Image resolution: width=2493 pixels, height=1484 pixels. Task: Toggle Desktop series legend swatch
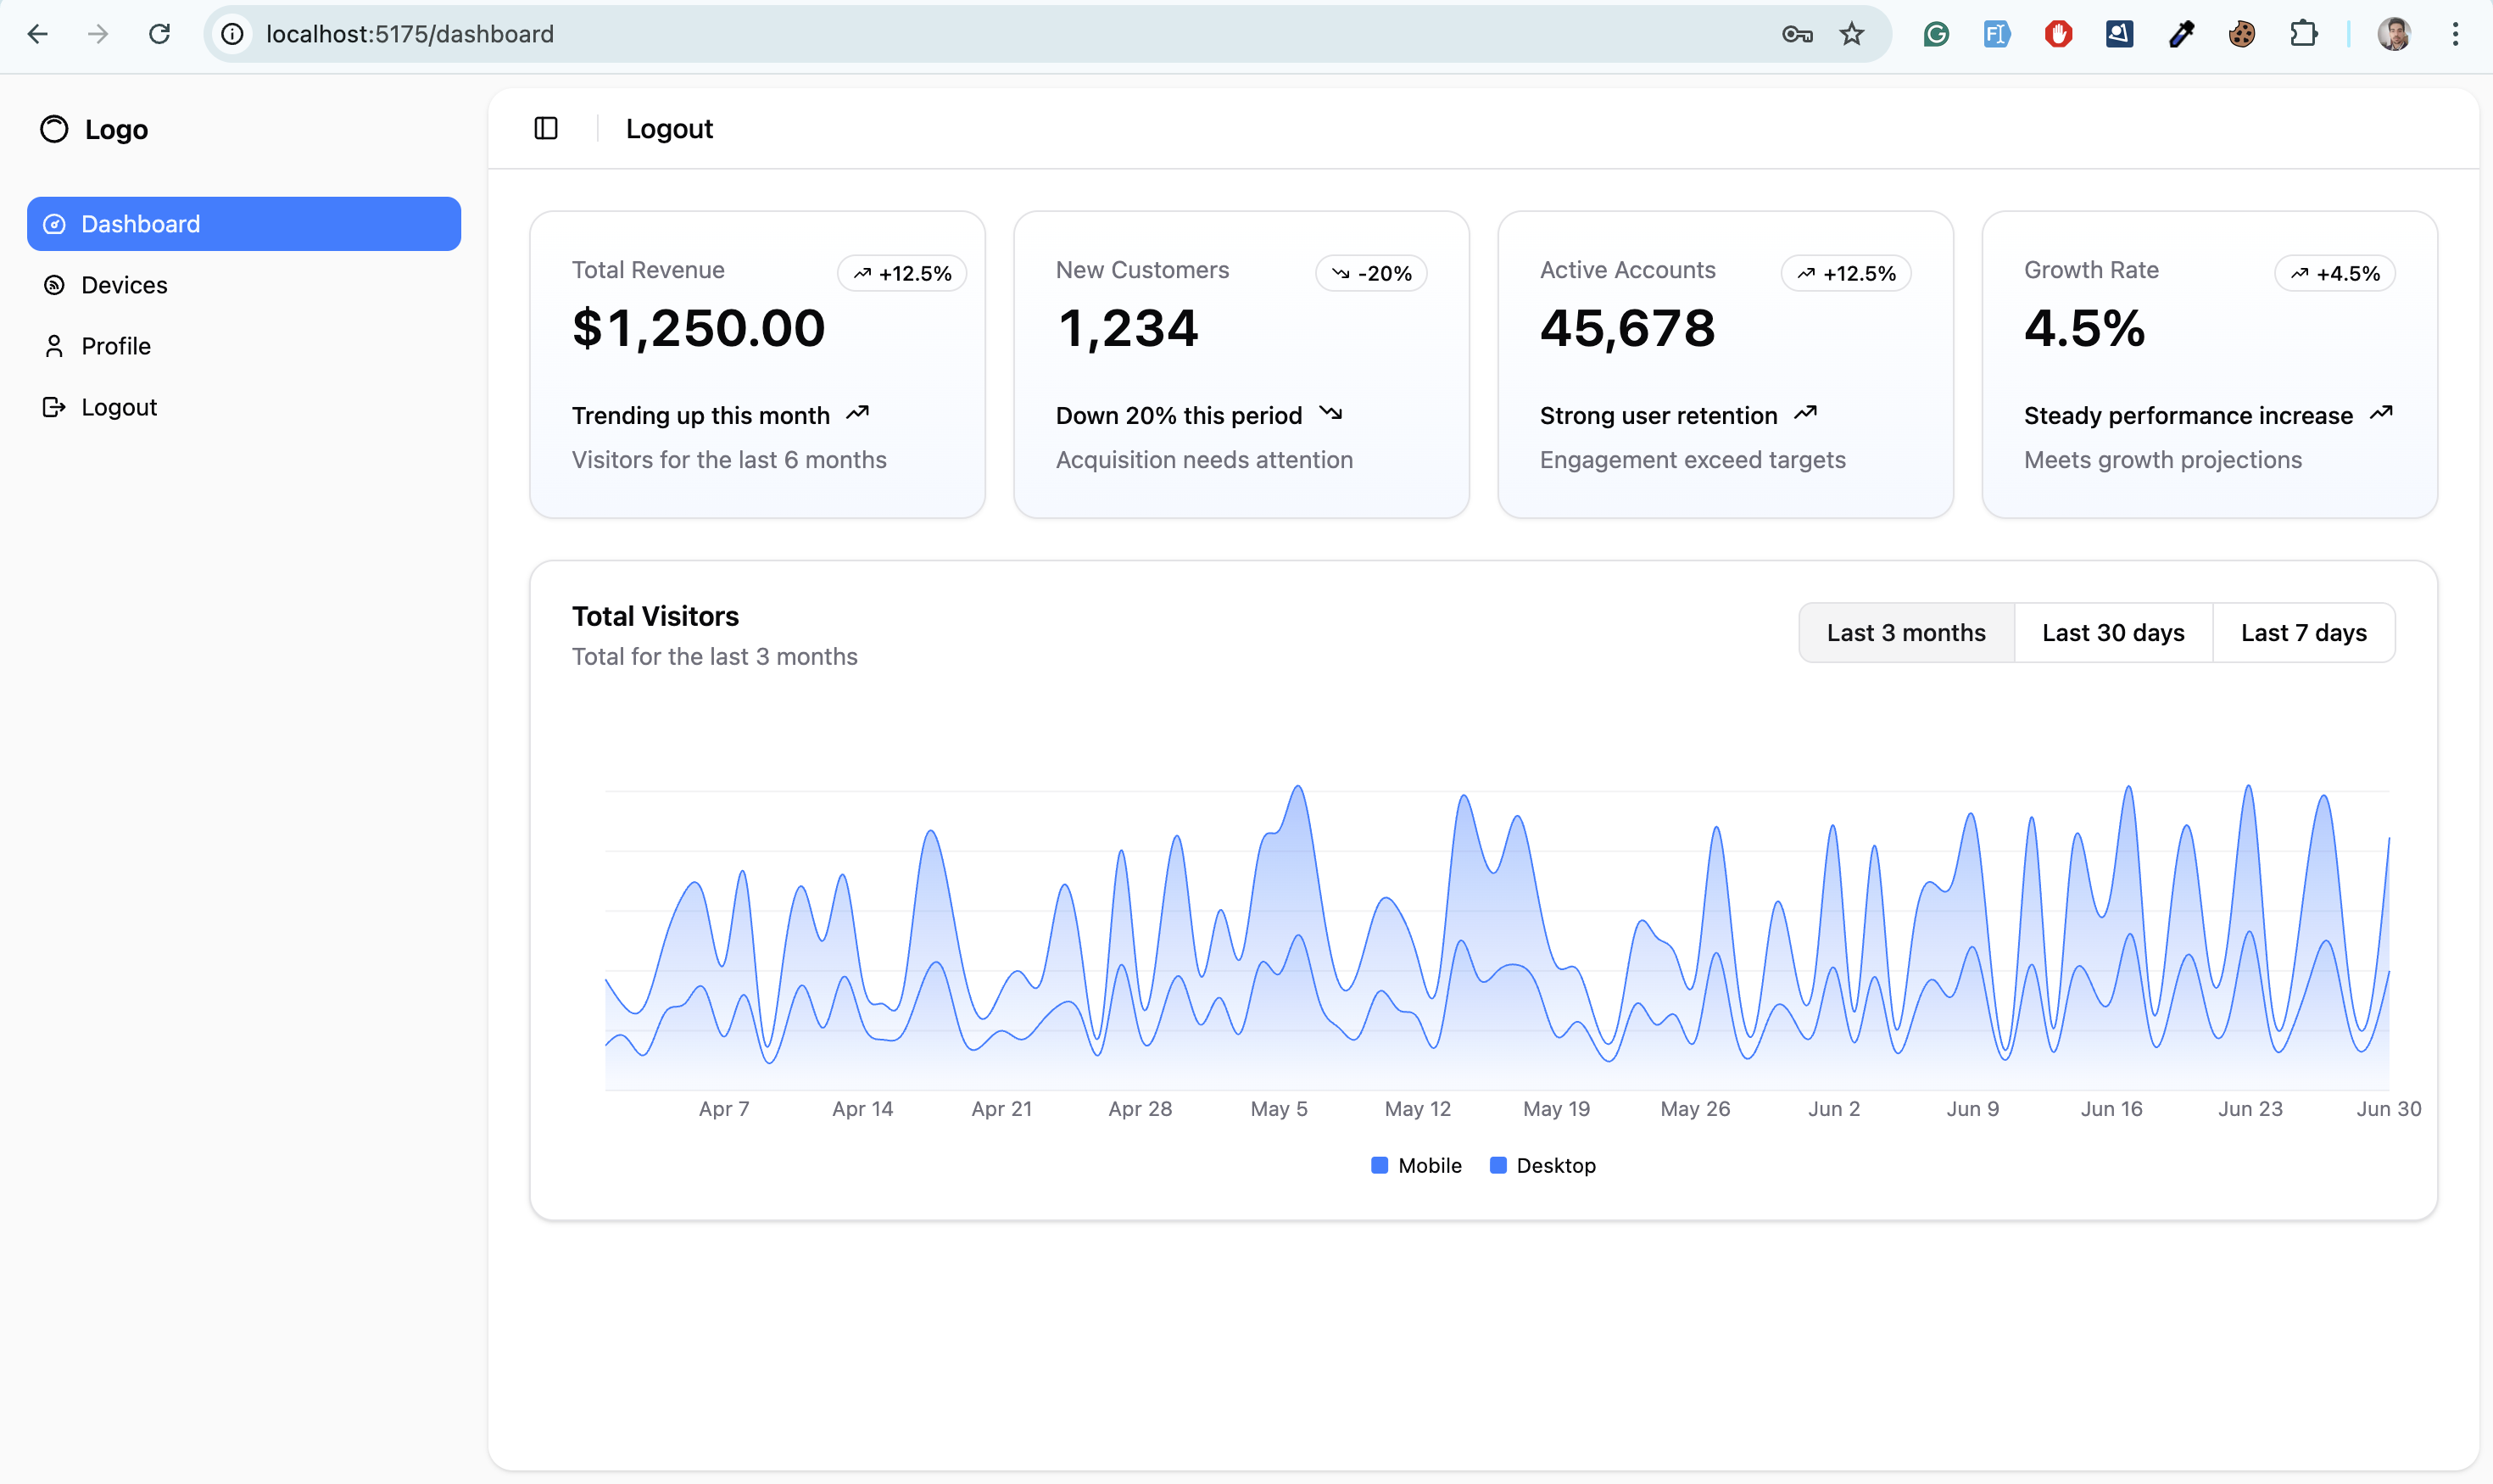[x=1498, y=1165]
